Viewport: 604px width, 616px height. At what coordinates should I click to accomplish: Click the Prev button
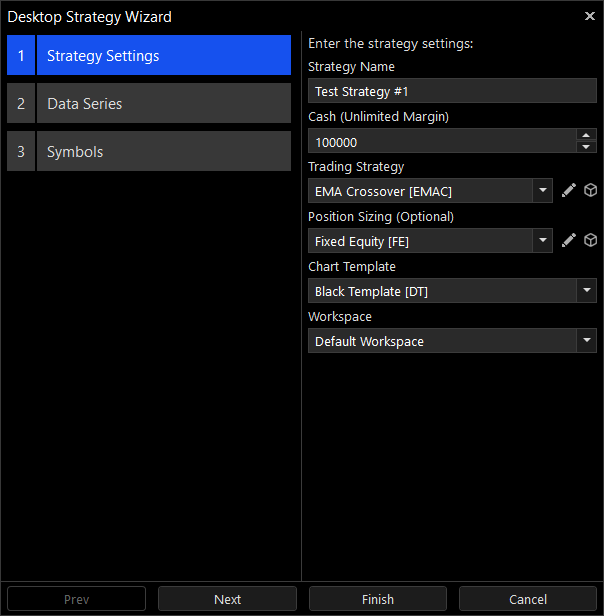tap(76, 599)
